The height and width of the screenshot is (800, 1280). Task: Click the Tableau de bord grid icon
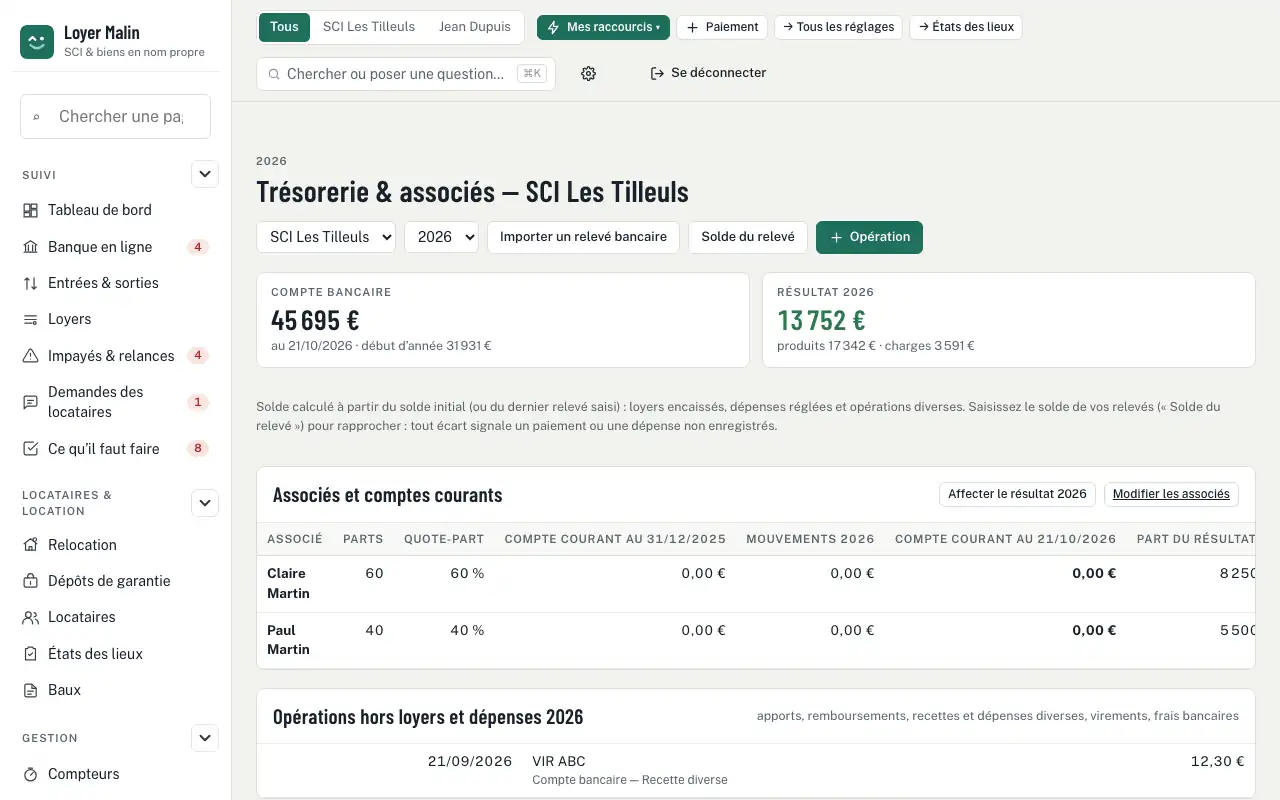tap(30, 210)
